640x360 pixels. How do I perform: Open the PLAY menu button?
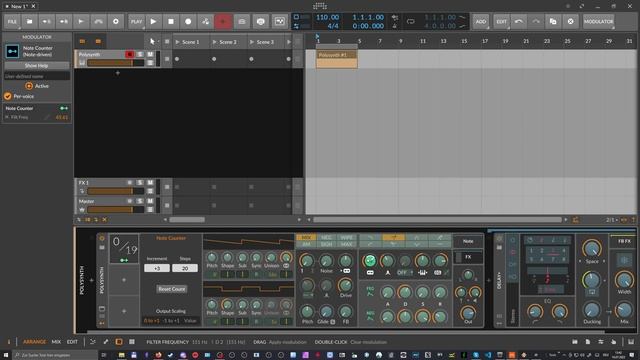pyautogui.click(x=136, y=21)
